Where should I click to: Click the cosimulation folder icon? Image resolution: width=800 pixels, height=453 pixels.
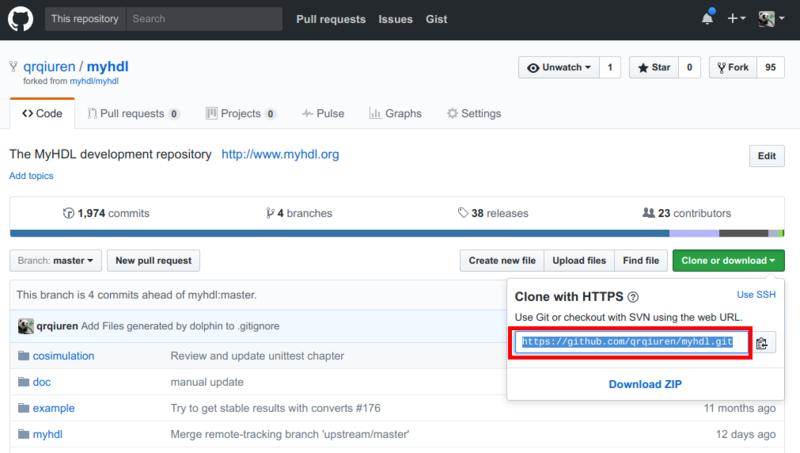[23, 356]
